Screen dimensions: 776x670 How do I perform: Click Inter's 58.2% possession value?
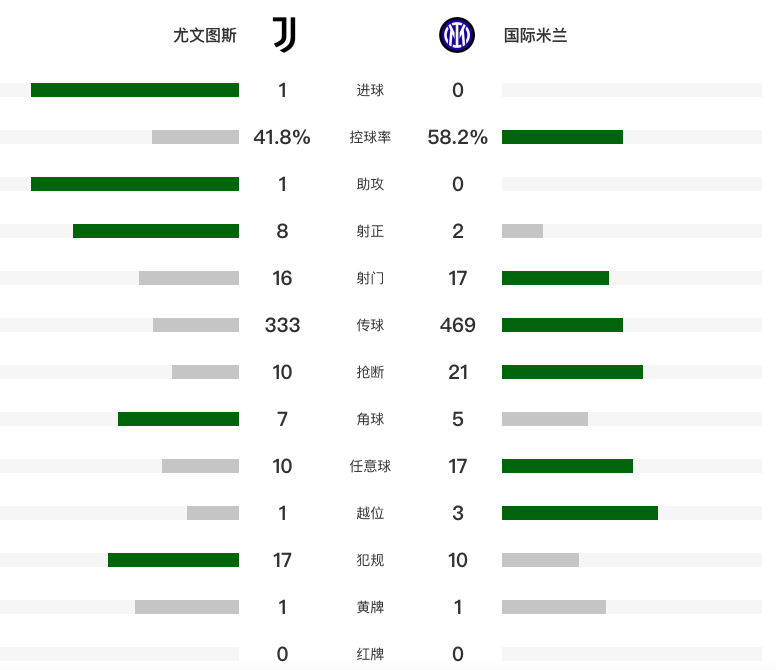(457, 137)
